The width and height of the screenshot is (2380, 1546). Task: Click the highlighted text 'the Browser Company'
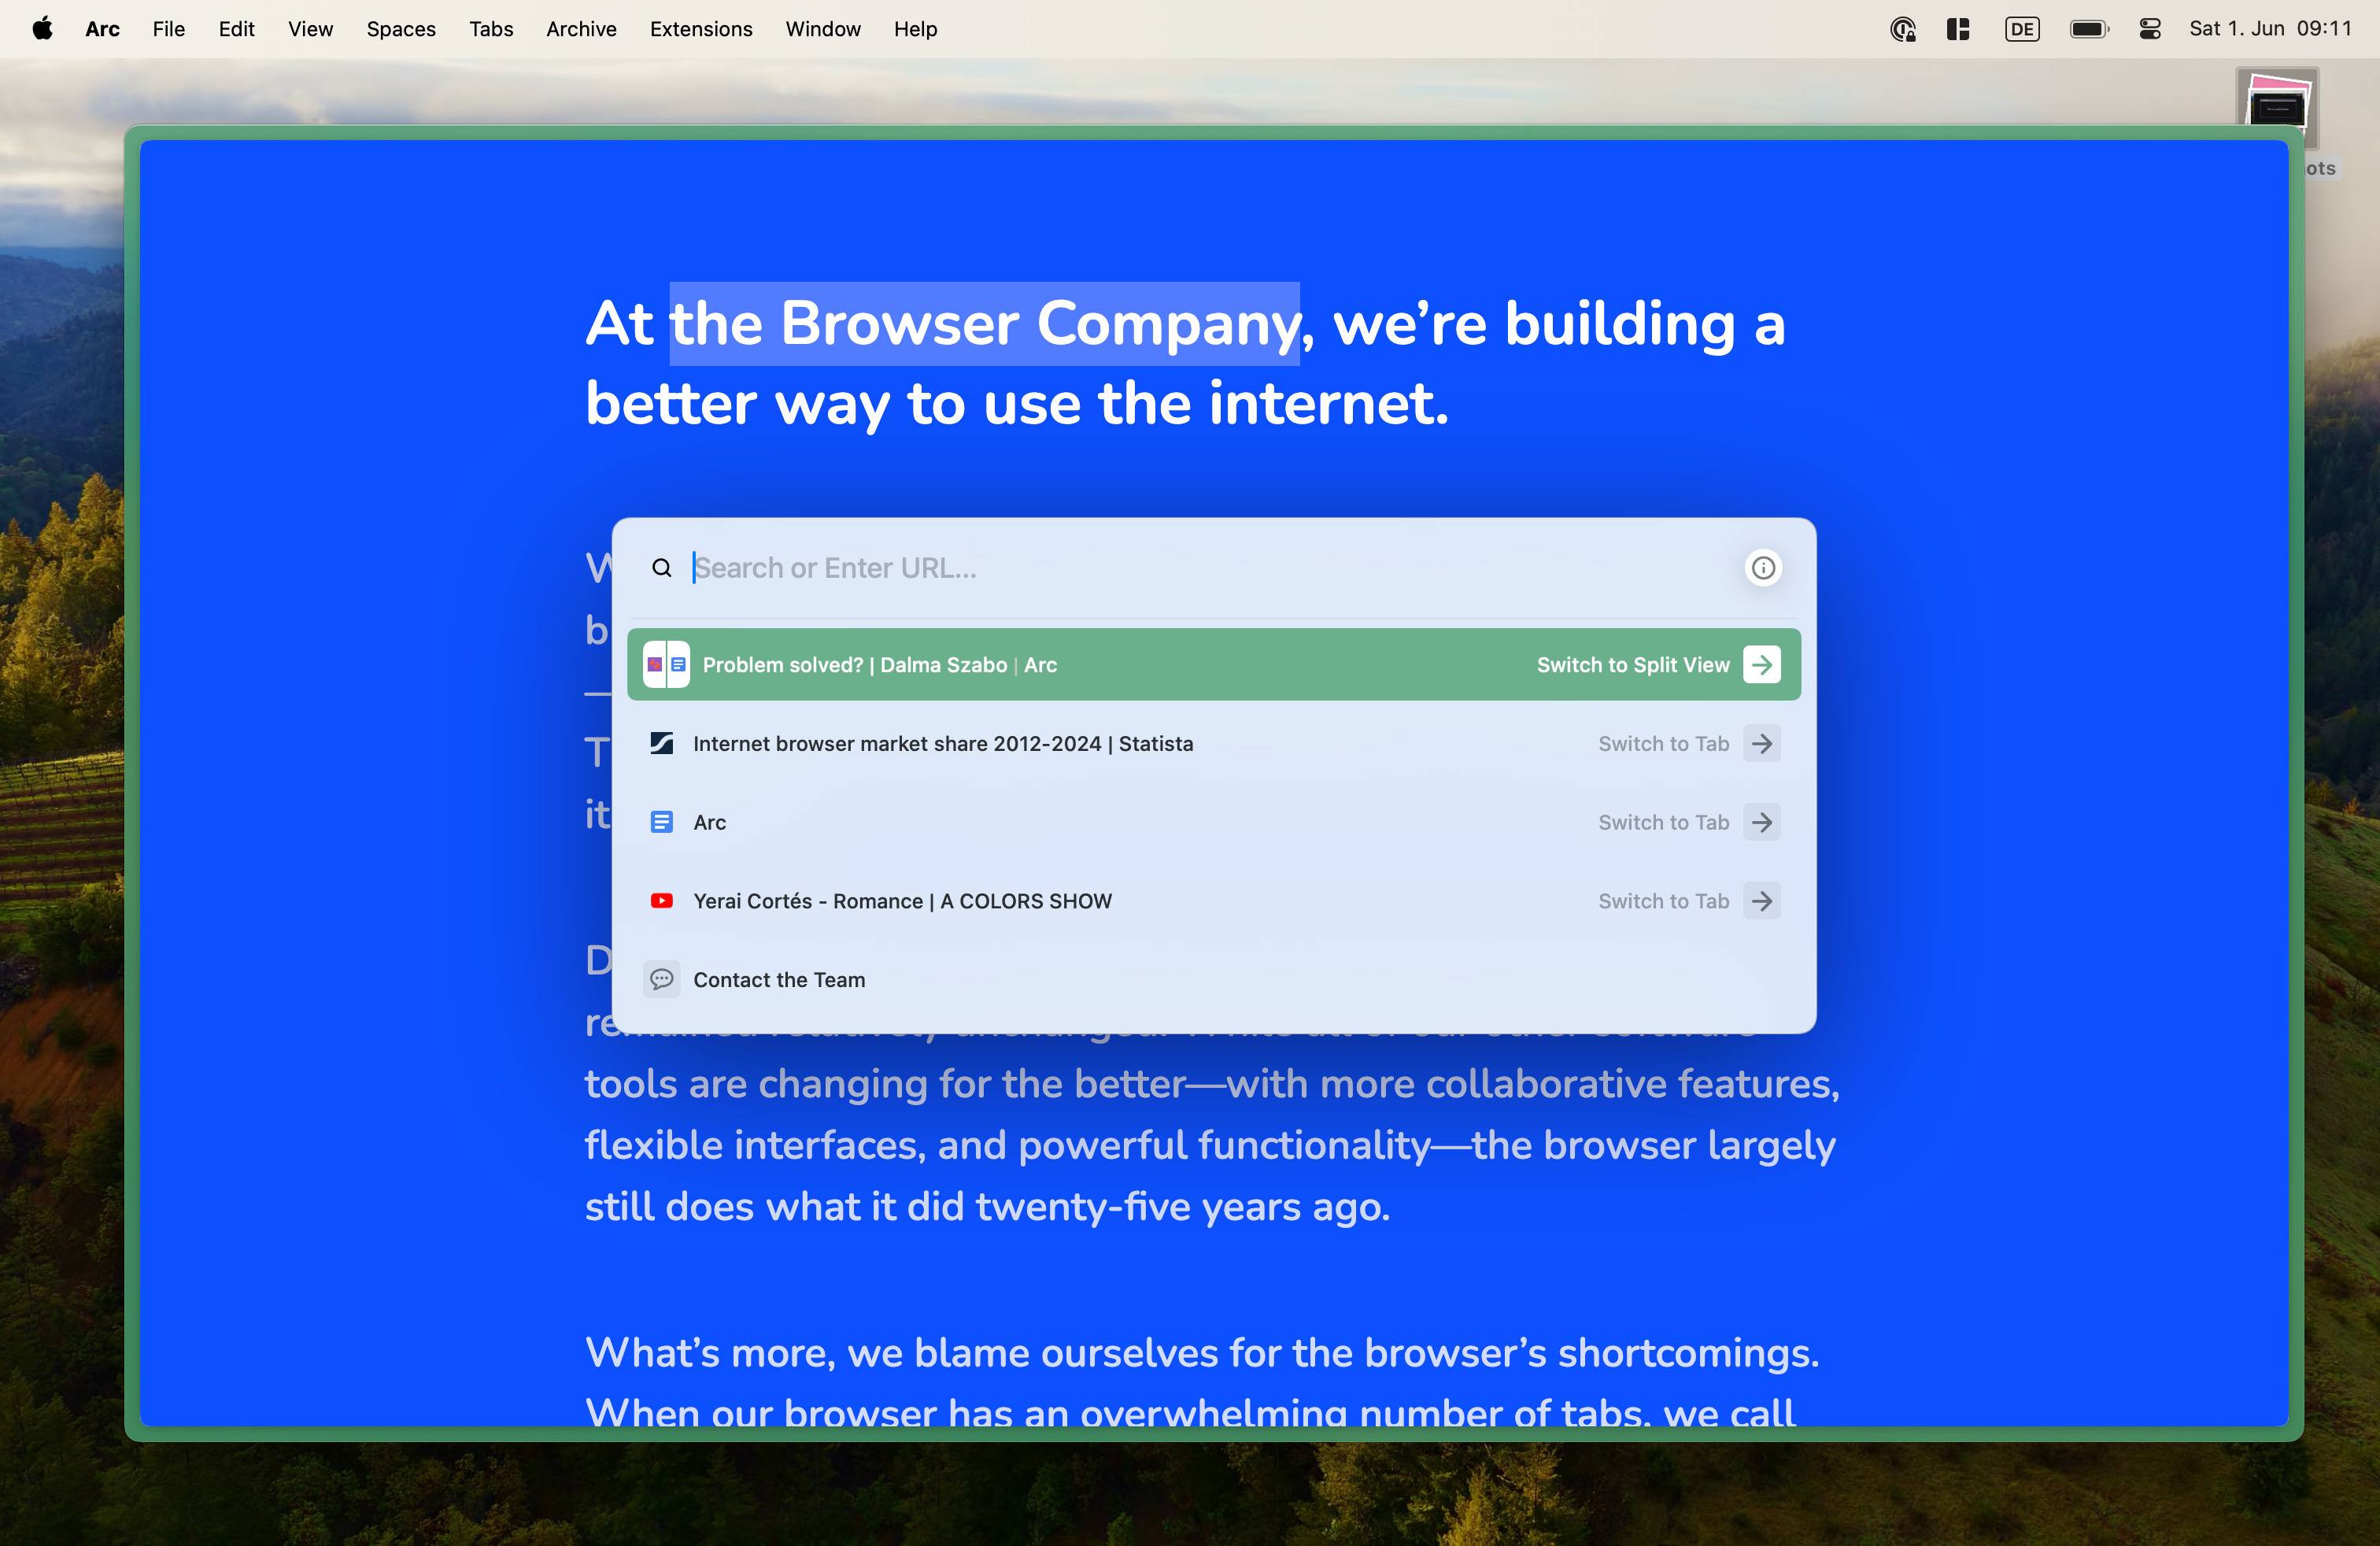tap(985, 324)
